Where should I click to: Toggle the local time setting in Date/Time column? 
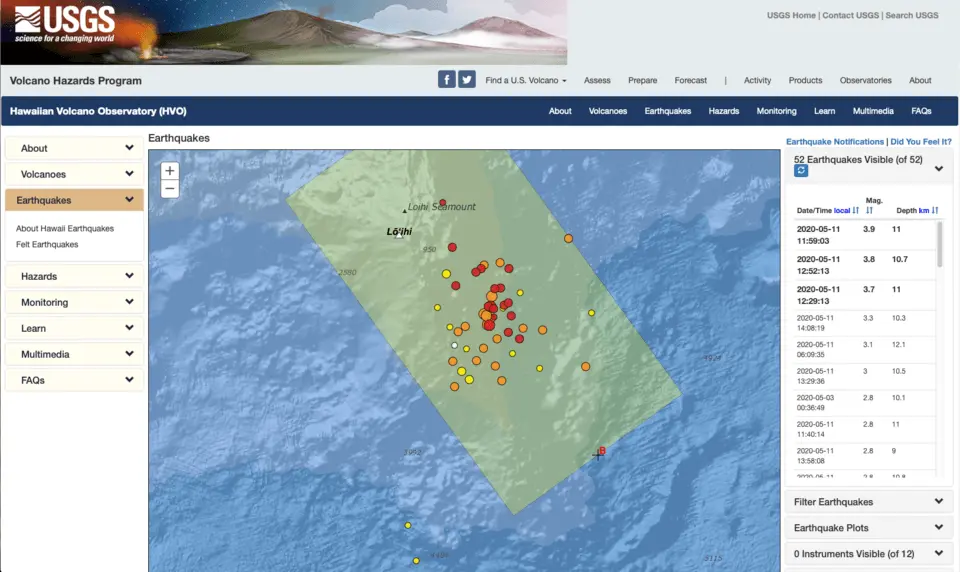(841, 210)
